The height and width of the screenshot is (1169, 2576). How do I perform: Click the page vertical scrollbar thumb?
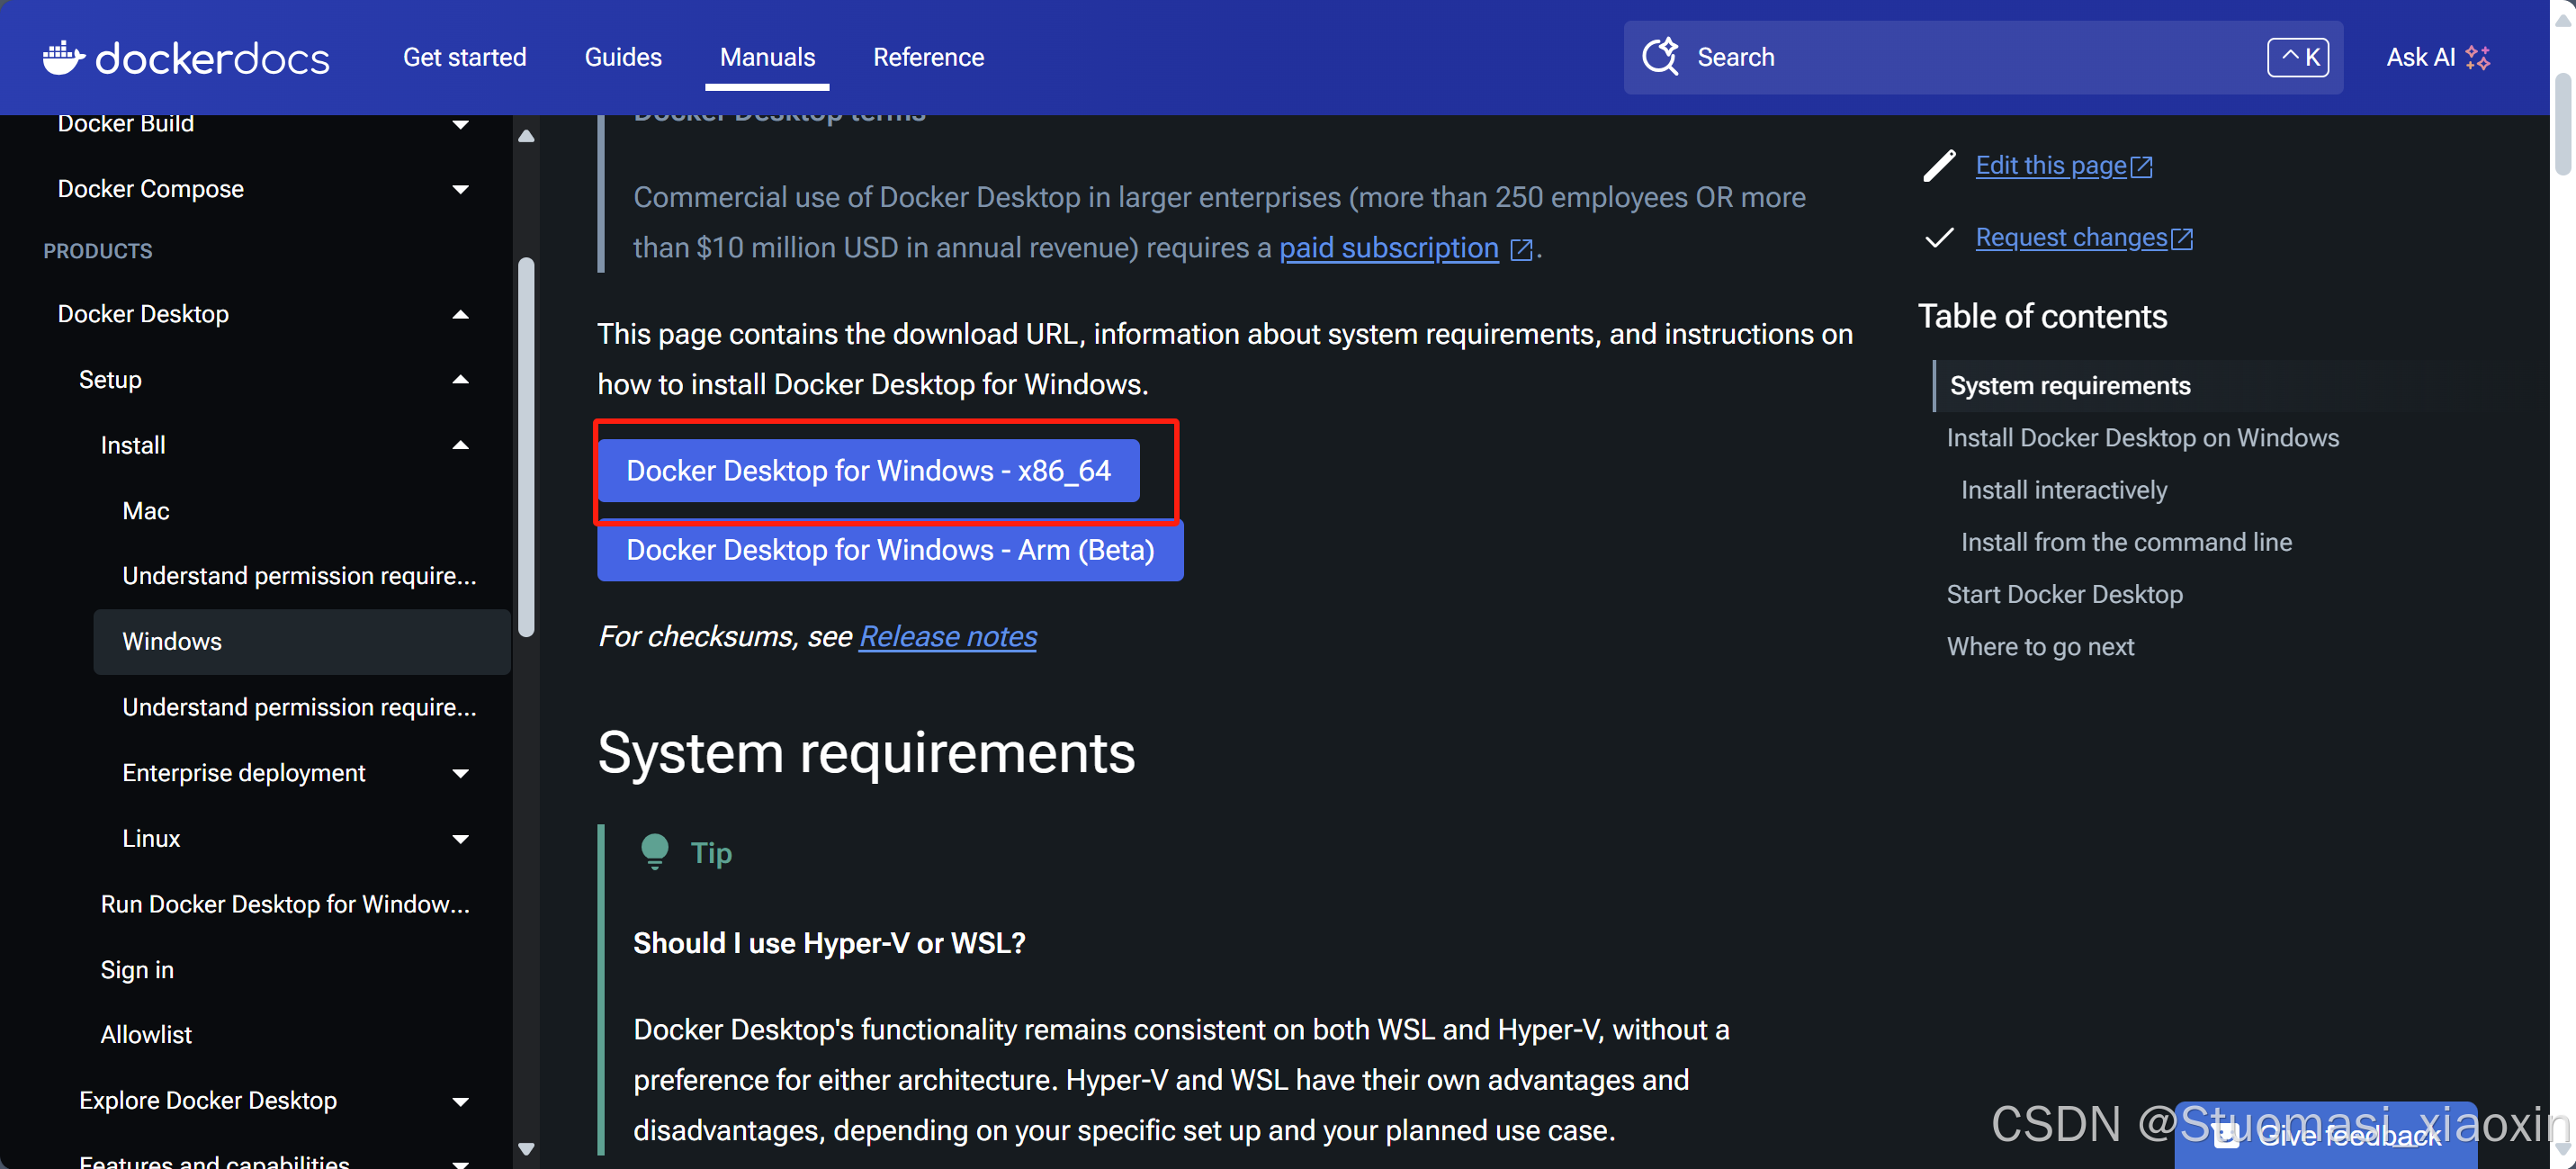coord(2563,124)
